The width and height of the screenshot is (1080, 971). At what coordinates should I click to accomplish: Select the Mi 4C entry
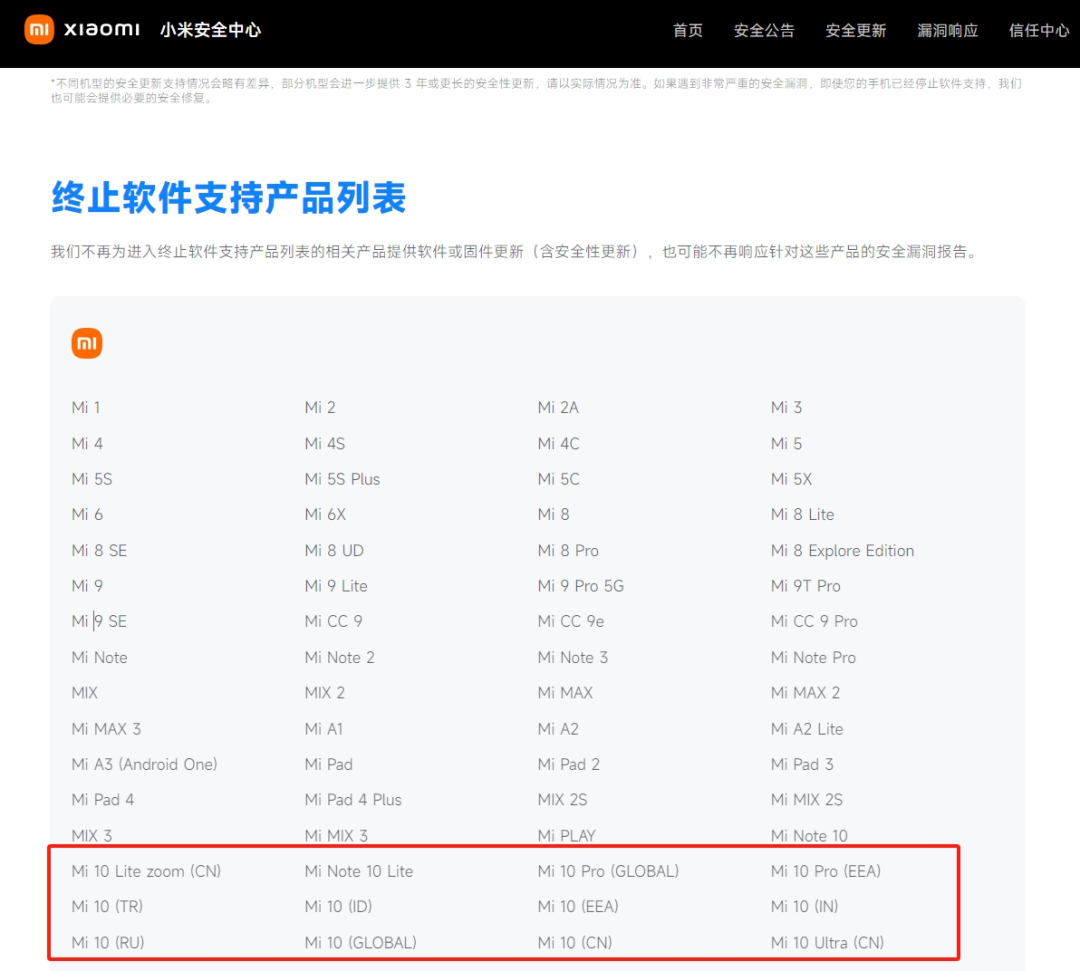tap(559, 443)
